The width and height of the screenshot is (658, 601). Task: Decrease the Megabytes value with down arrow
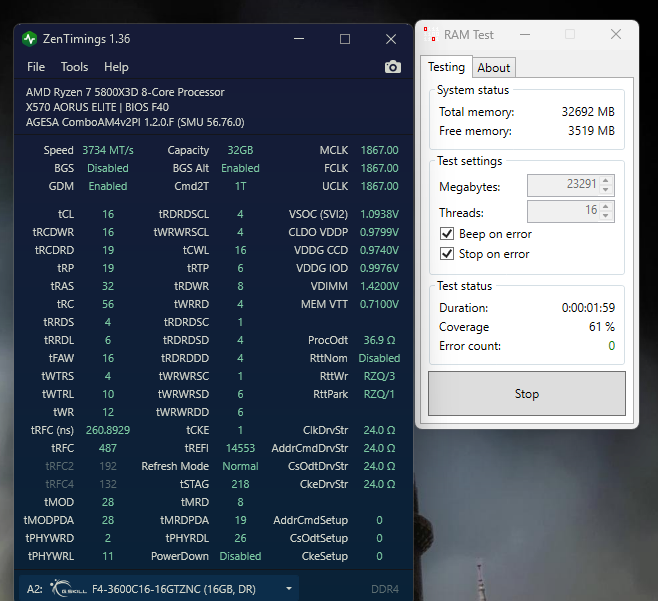(x=606, y=190)
